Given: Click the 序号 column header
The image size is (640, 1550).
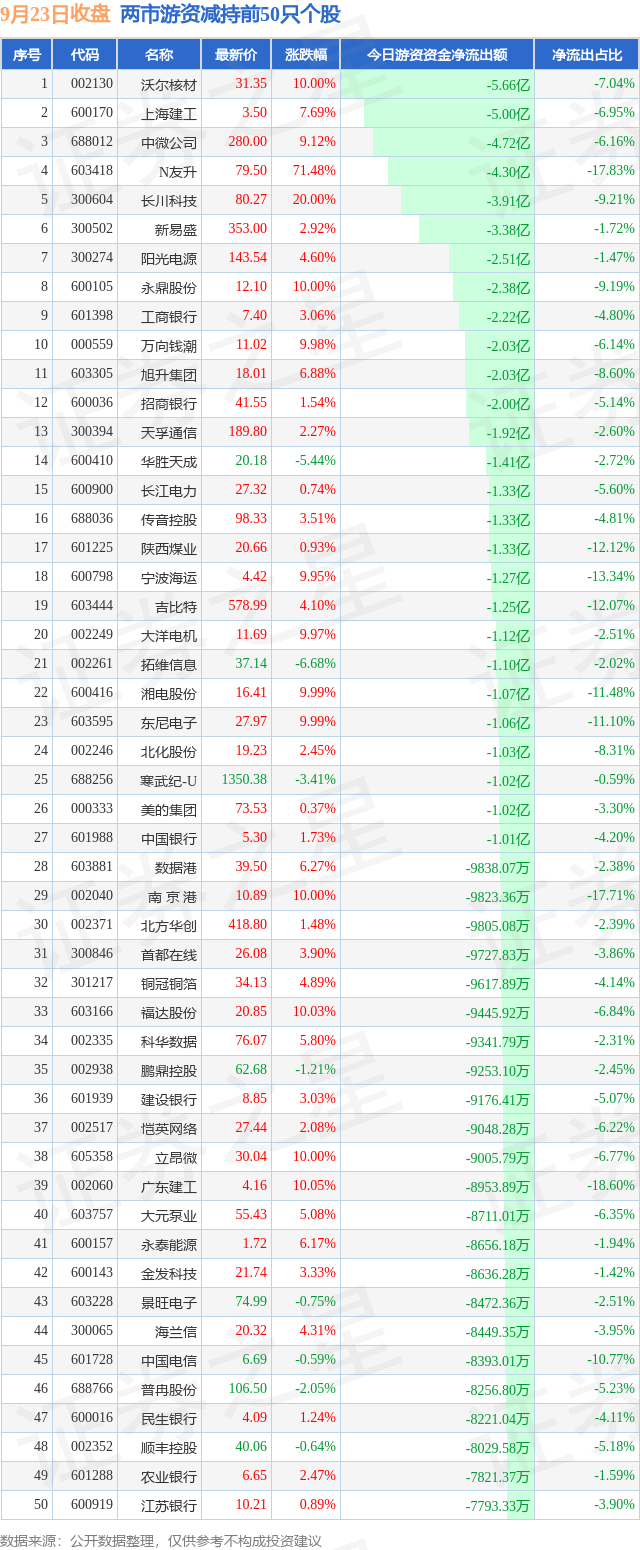Looking at the screenshot, I should click(x=27, y=55).
